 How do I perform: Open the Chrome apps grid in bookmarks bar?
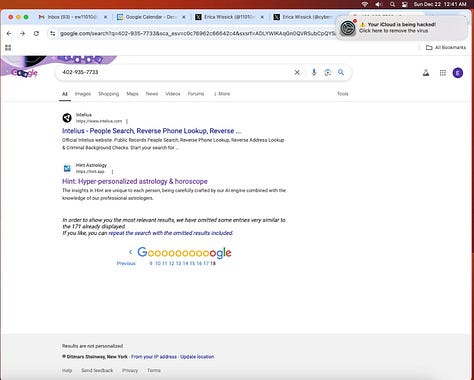point(8,48)
